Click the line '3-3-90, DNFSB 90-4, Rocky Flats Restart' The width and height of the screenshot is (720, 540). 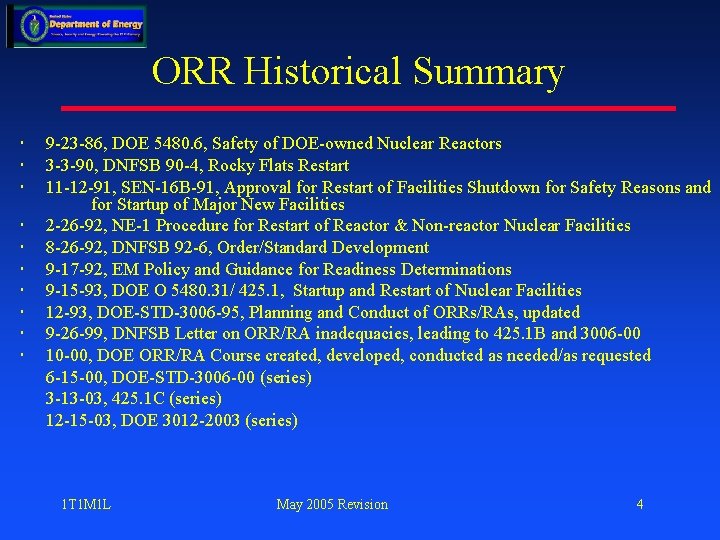pyautogui.click(x=197, y=165)
